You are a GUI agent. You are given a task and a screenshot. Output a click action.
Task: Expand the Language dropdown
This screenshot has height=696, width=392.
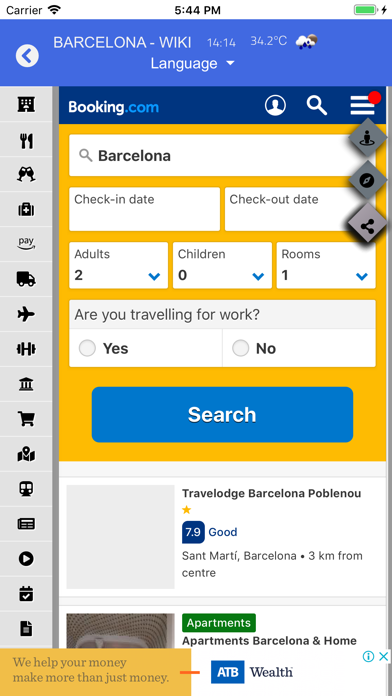pyautogui.click(x=192, y=63)
